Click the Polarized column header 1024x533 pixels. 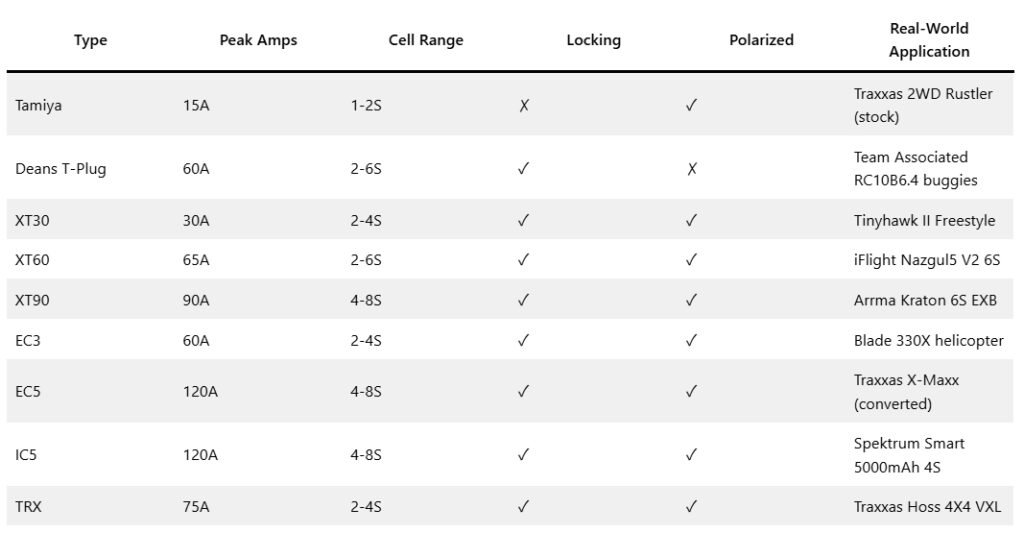(761, 41)
